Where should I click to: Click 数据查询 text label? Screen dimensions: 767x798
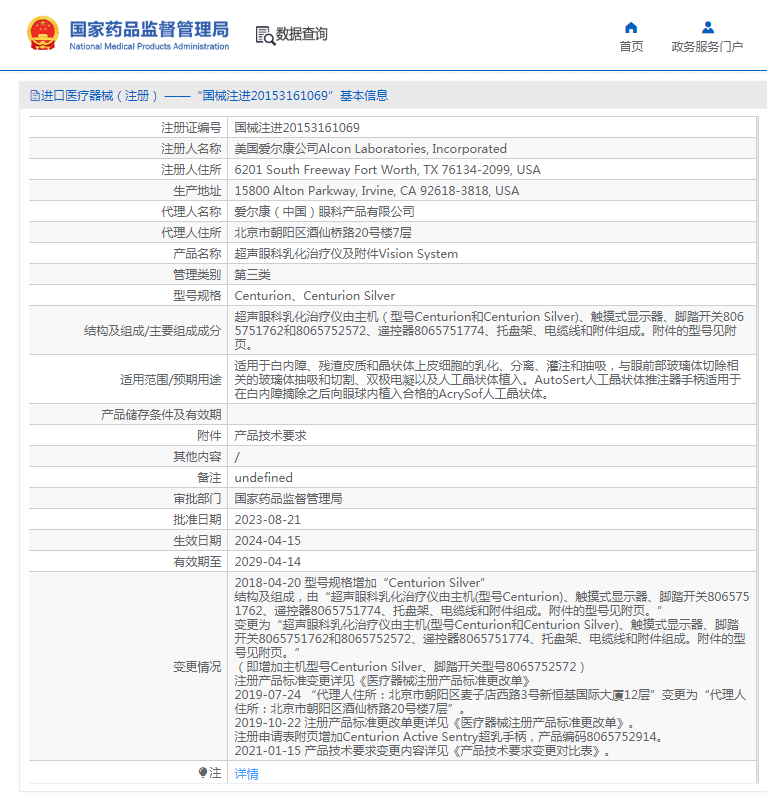click(x=301, y=34)
